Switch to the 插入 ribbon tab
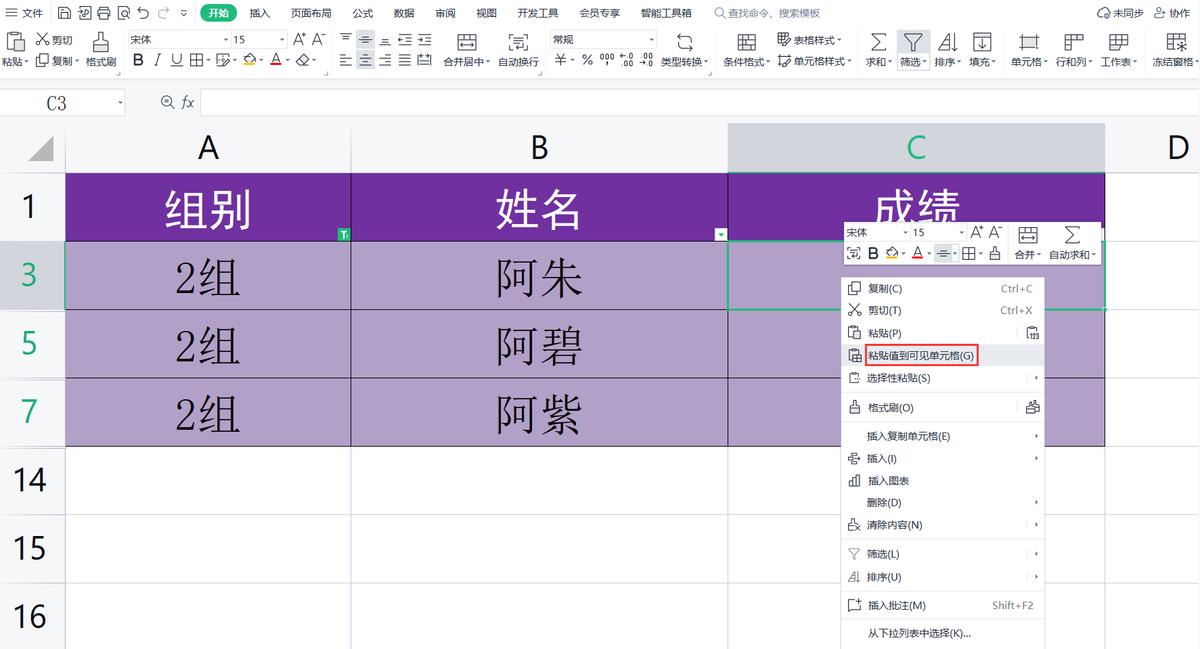Screen dimensions: 1200x649 [x=258, y=13]
